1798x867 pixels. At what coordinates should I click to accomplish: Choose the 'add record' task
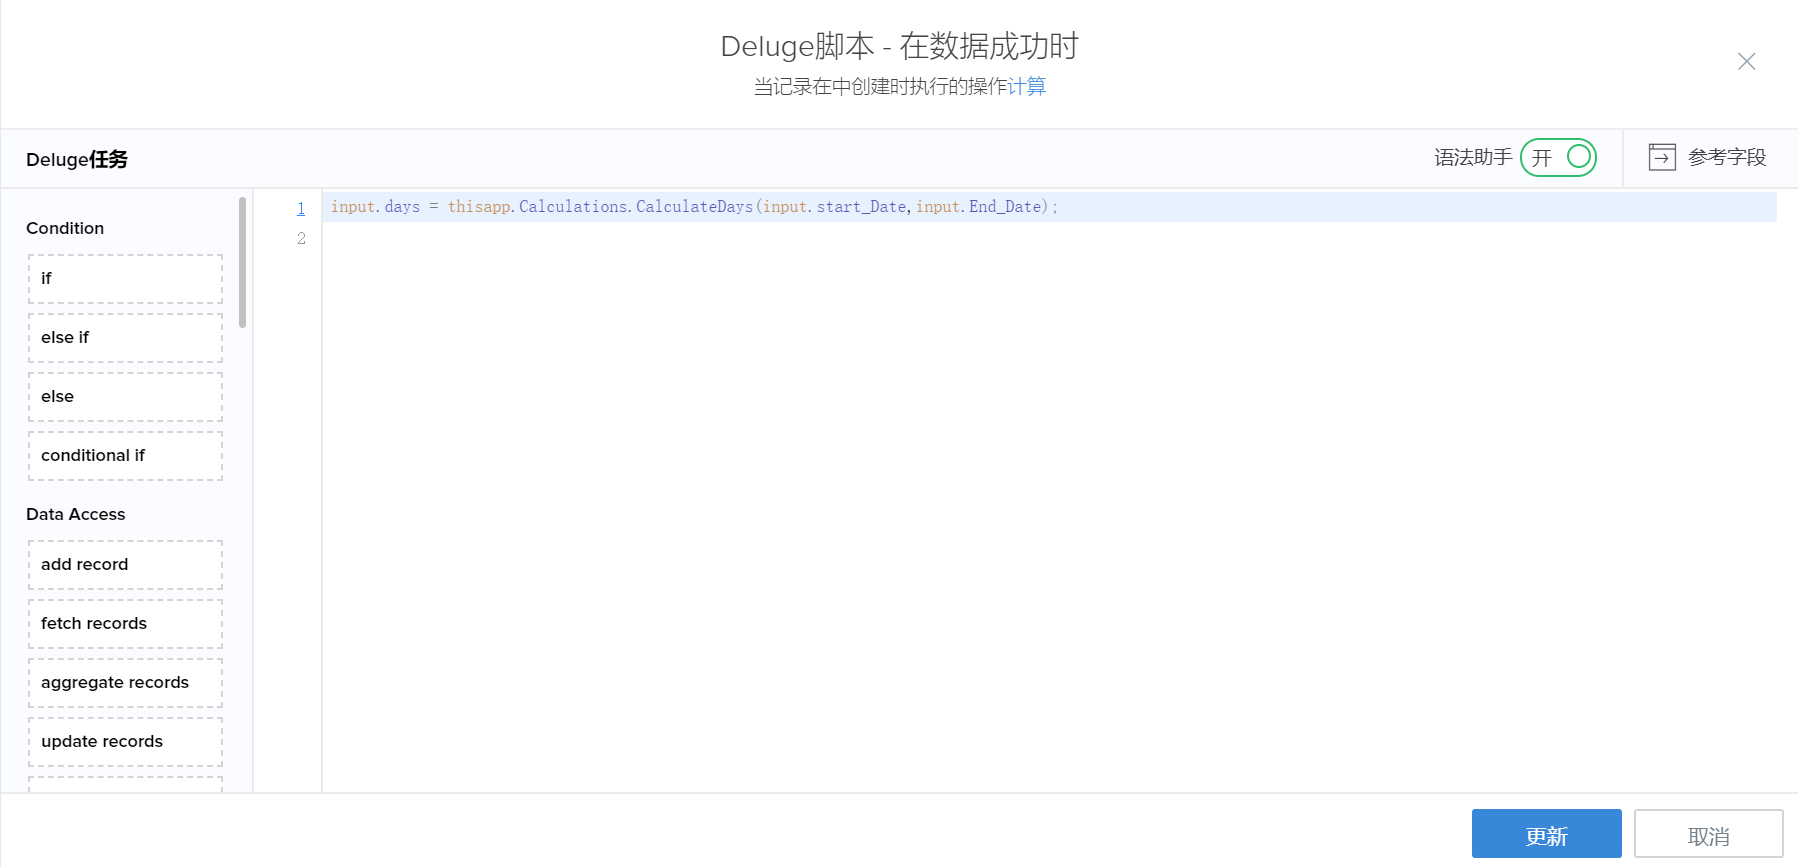(x=125, y=565)
